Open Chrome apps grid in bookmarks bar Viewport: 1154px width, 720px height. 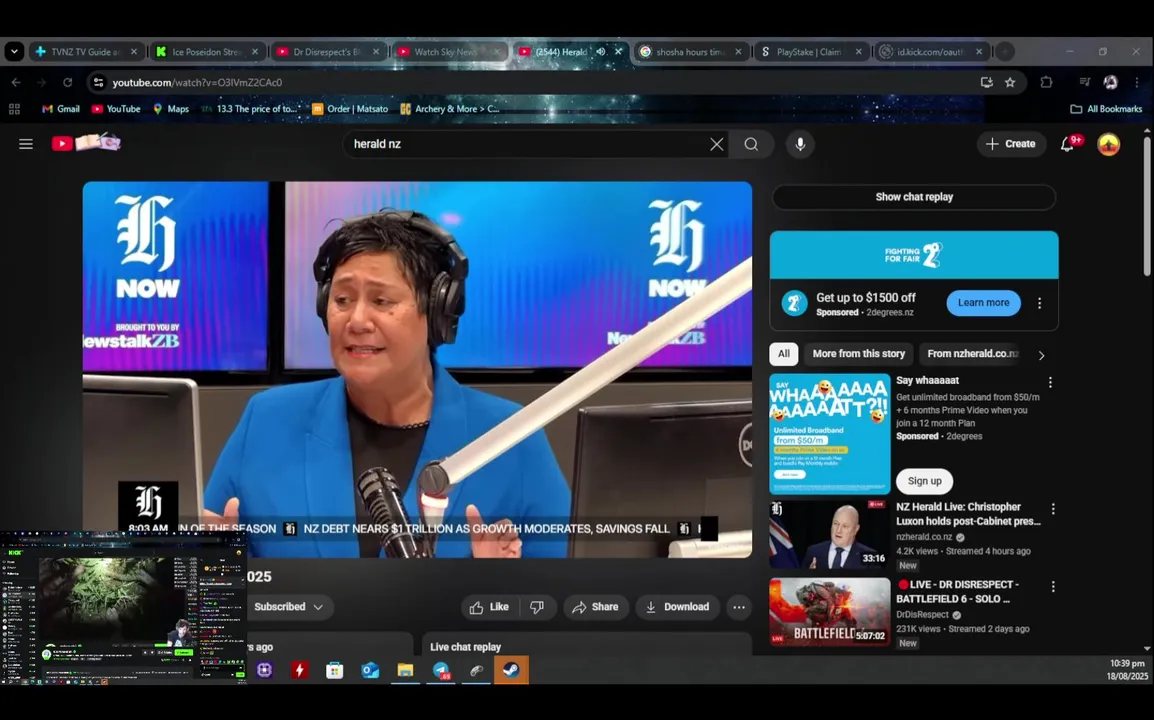[14, 109]
